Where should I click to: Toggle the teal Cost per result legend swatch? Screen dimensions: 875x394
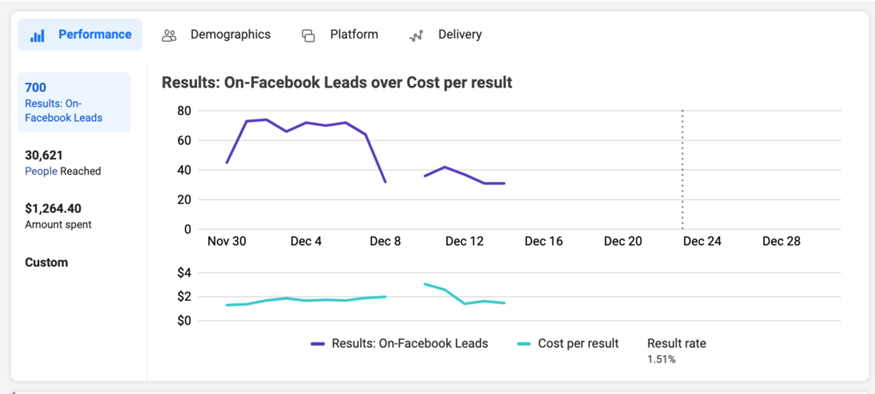524,344
